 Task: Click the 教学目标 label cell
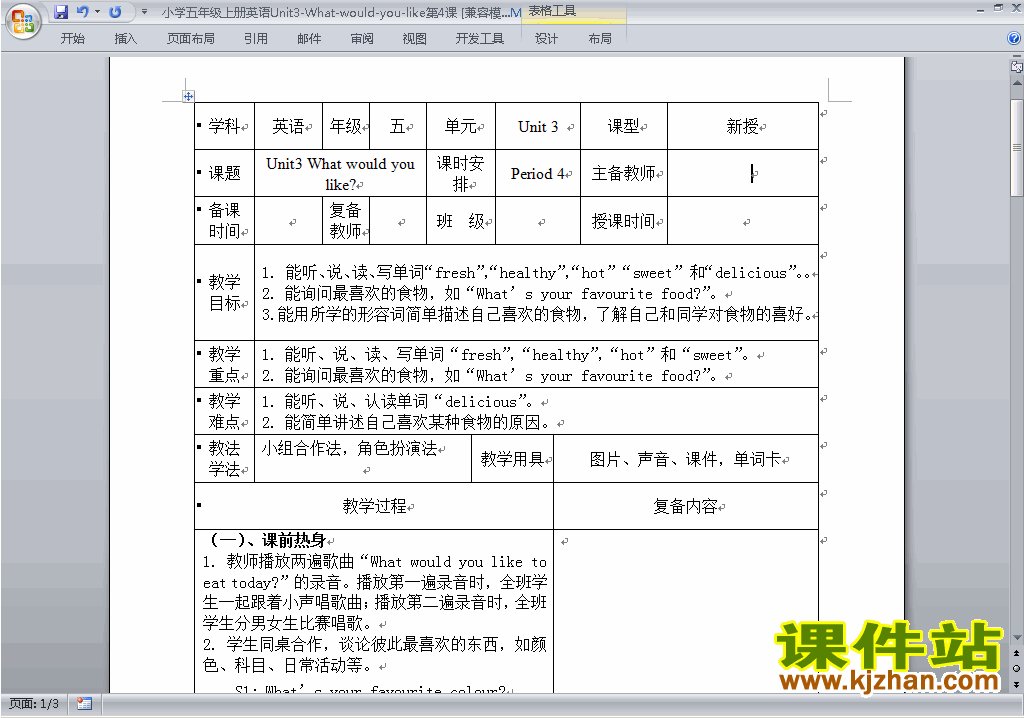[x=225, y=293]
